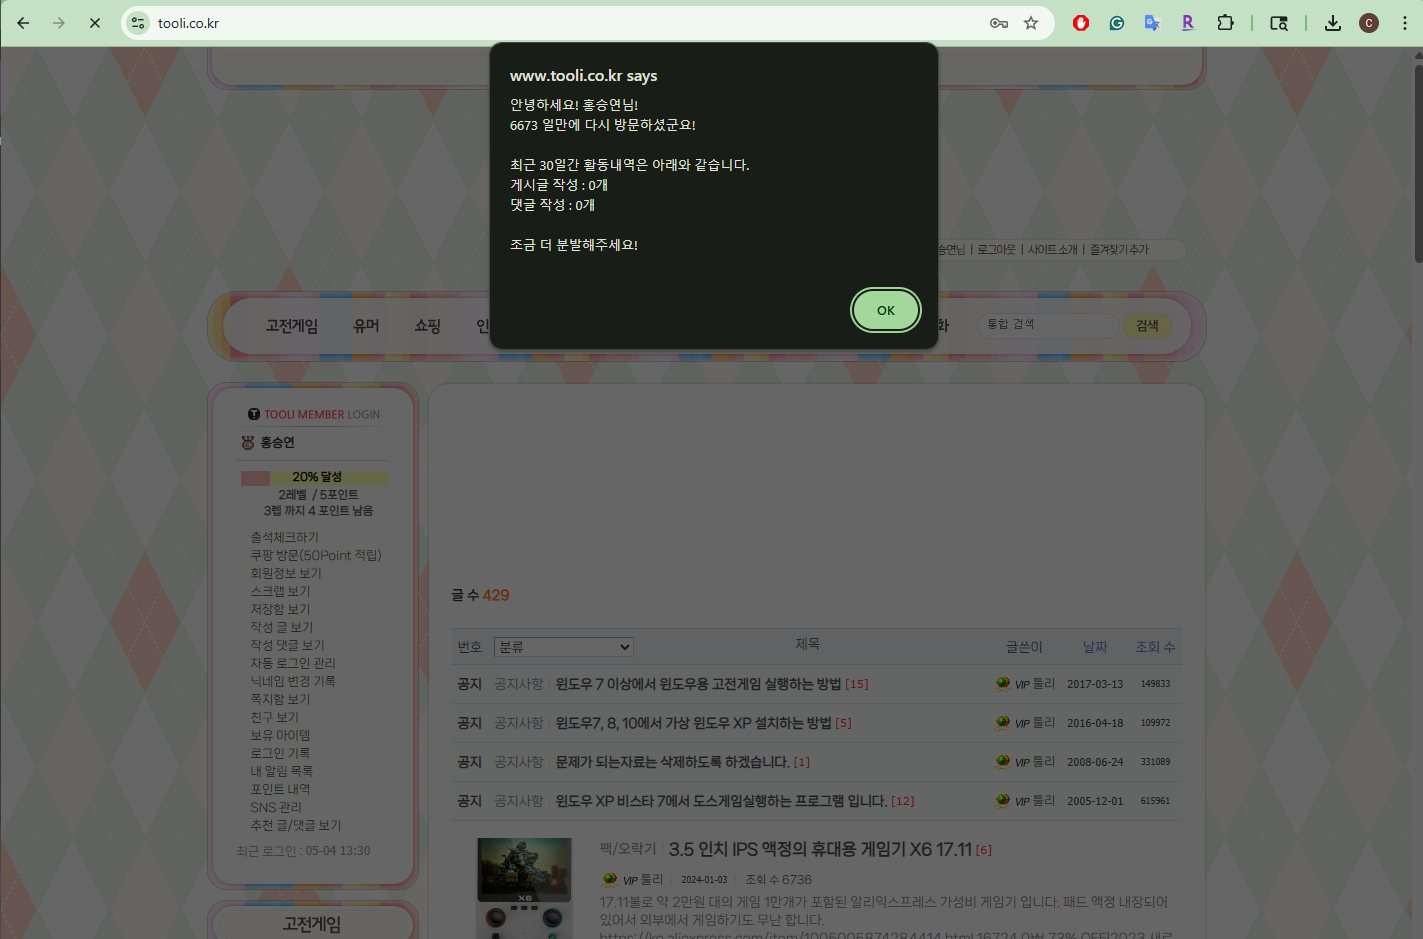Open the Chrome profile avatar
Image resolution: width=1423 pixels, height=939 pixels.
click(x=1369, y=23)
